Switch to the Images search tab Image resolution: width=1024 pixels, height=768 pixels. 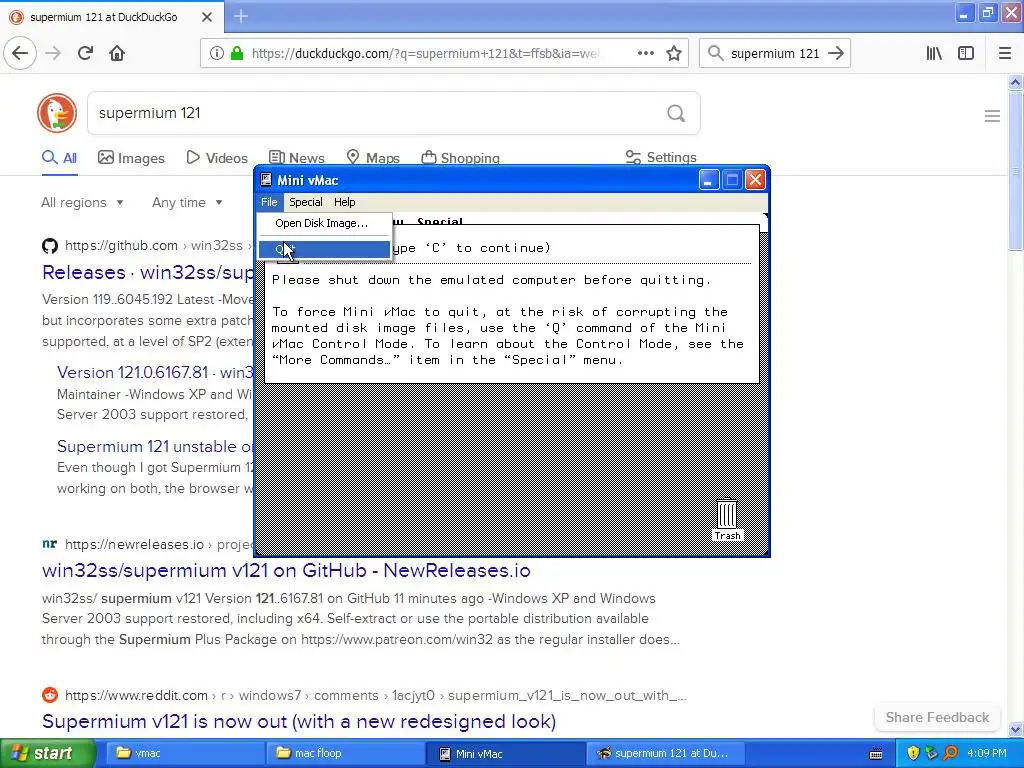(x=131, y=158)
